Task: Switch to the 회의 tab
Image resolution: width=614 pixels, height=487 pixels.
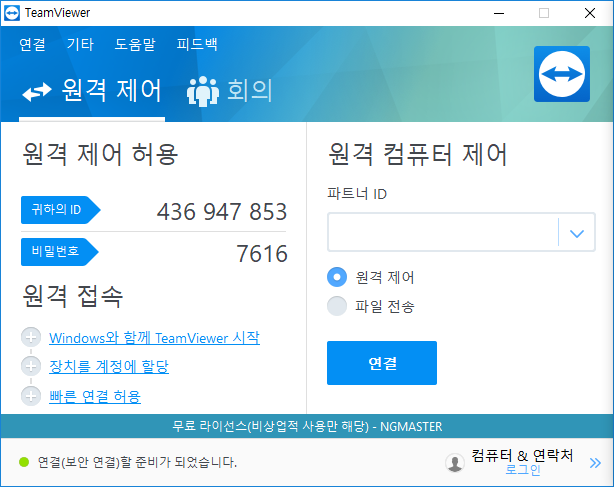Action: tap(230, 91)
